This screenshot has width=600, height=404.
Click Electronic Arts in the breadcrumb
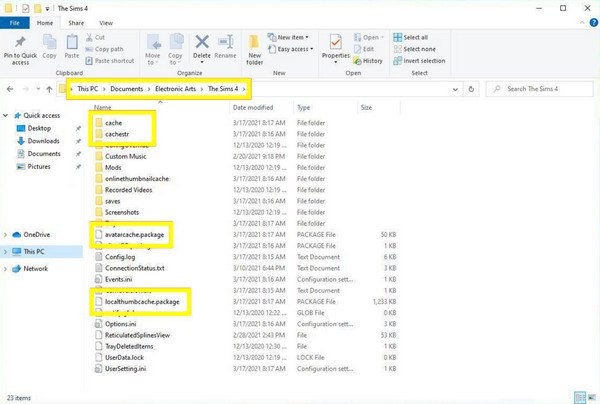[x=175, y=89]
